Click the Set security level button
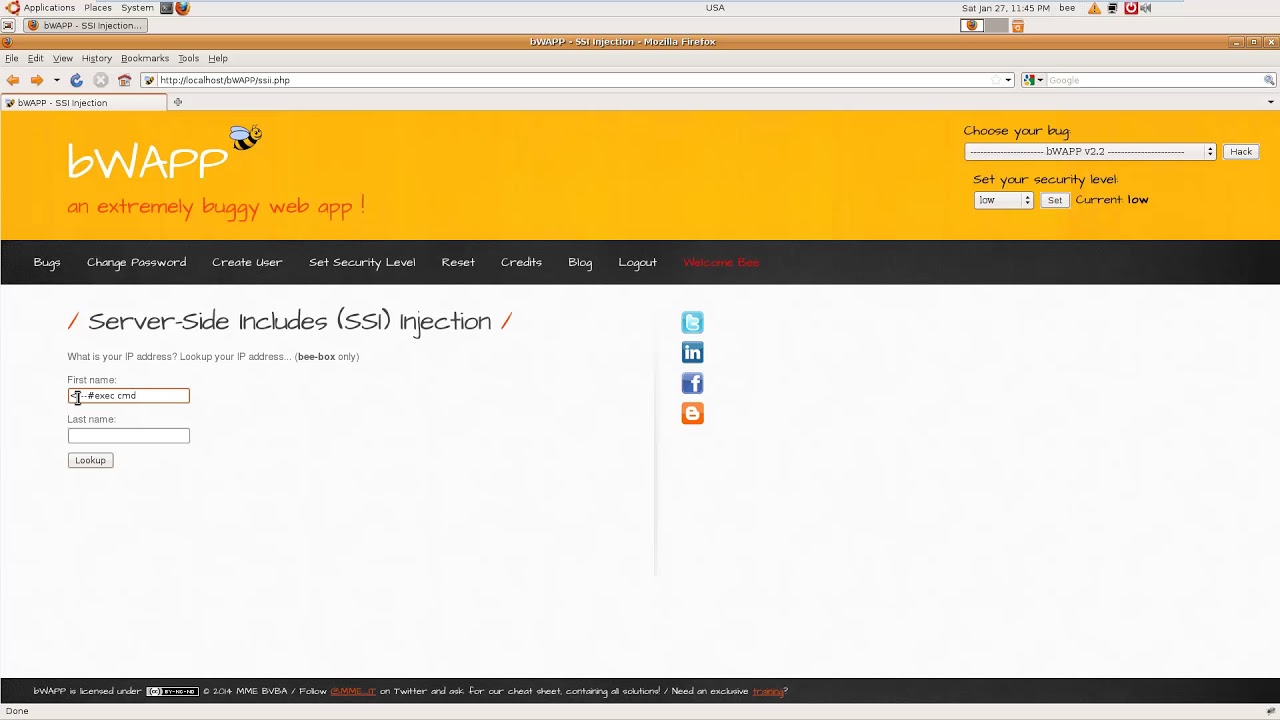This screenshot has height=720, width=1280. (x=1054, y=200)
